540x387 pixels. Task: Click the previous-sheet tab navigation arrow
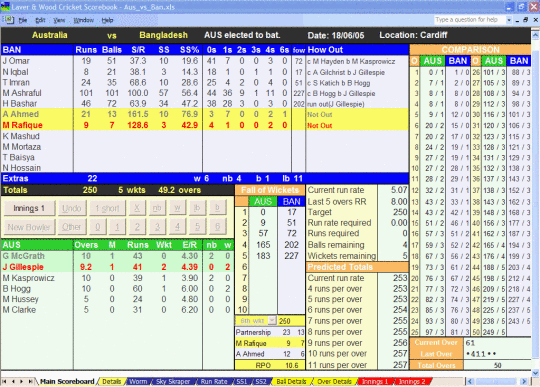point(13,381)
